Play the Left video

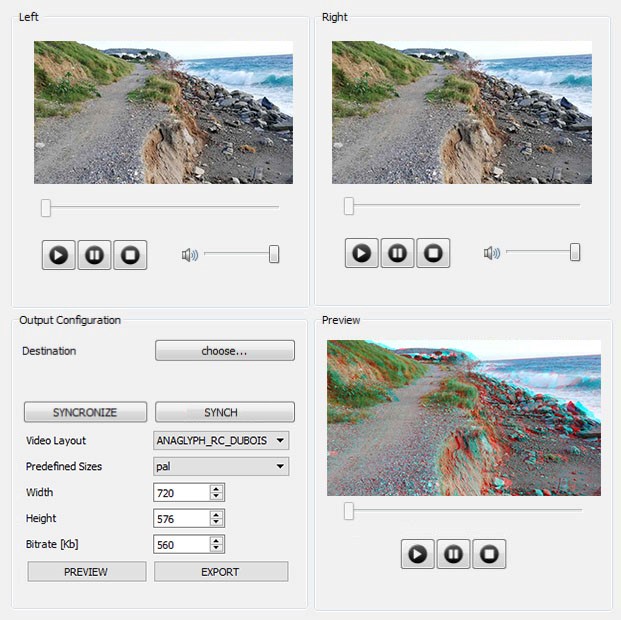(59, 255)
